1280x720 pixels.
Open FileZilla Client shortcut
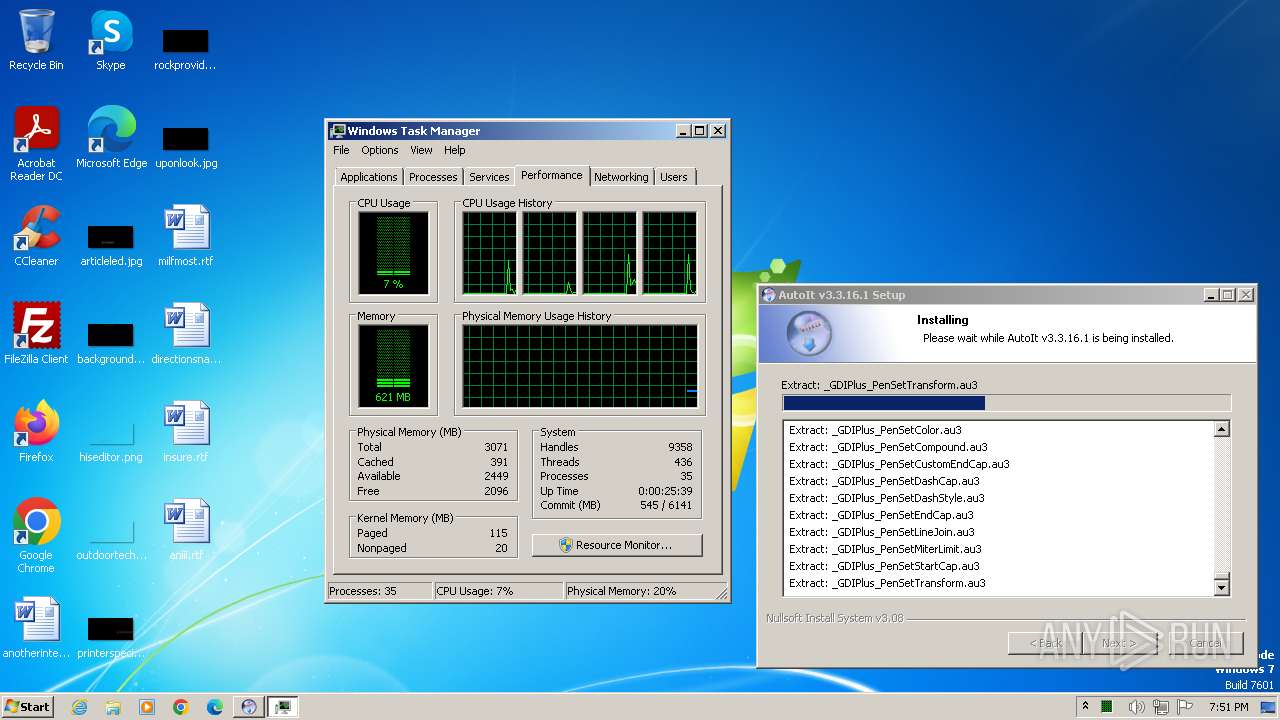36,334
